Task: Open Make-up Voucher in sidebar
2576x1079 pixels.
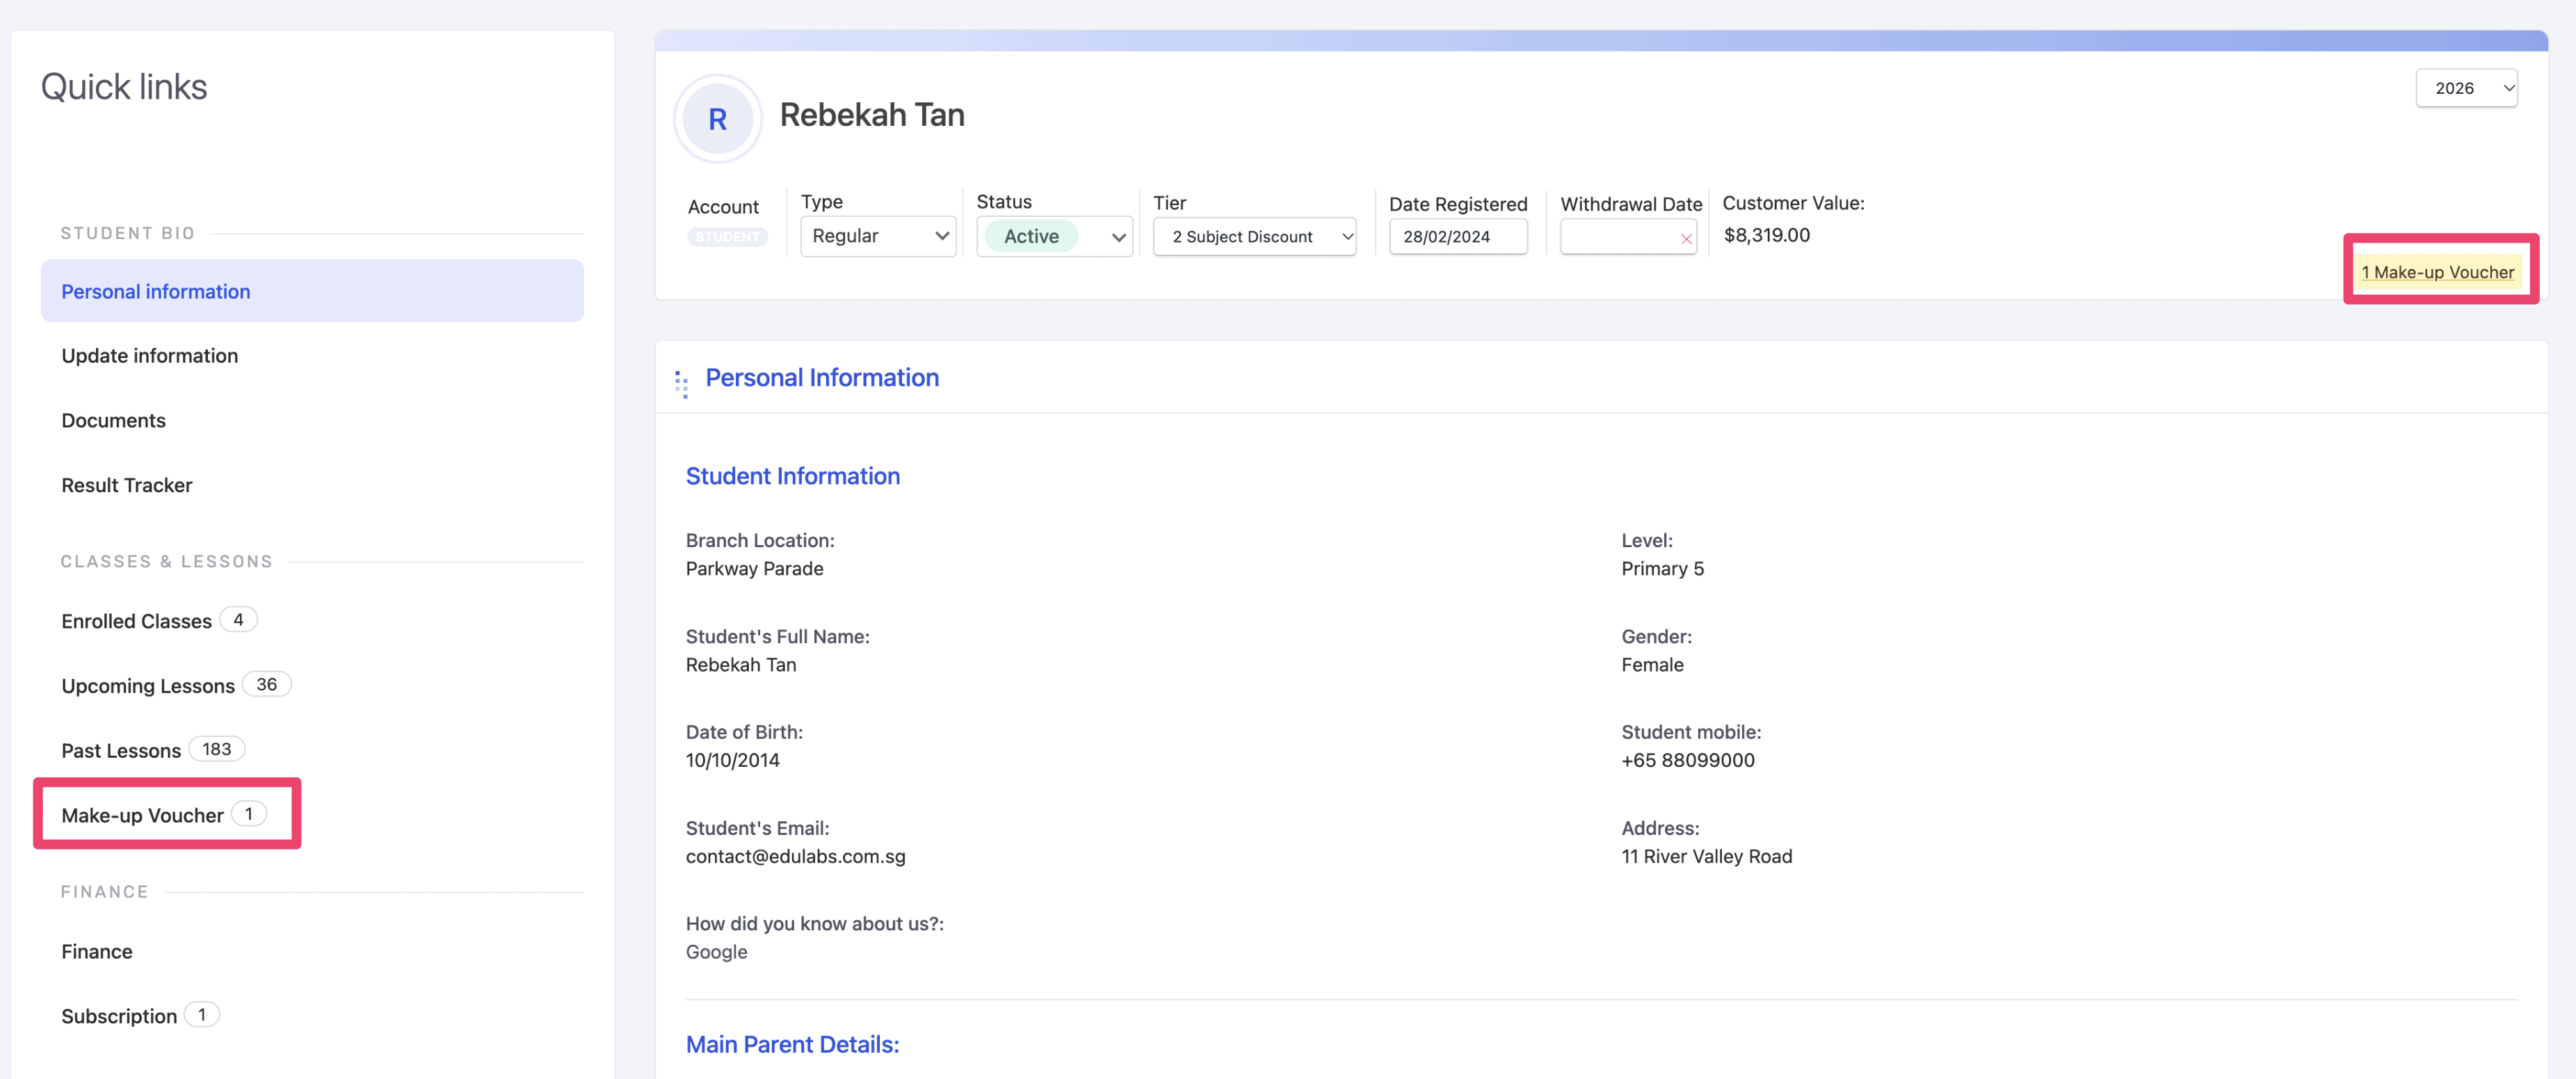Action: tap(142, 815)
